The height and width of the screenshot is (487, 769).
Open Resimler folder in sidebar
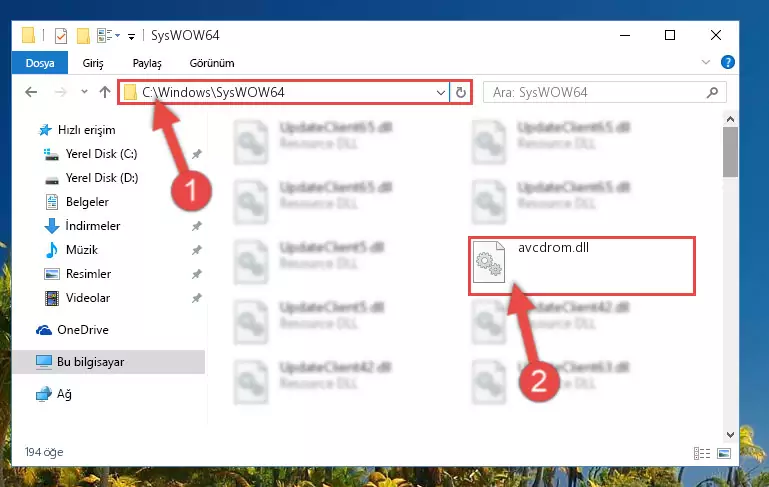88,274
